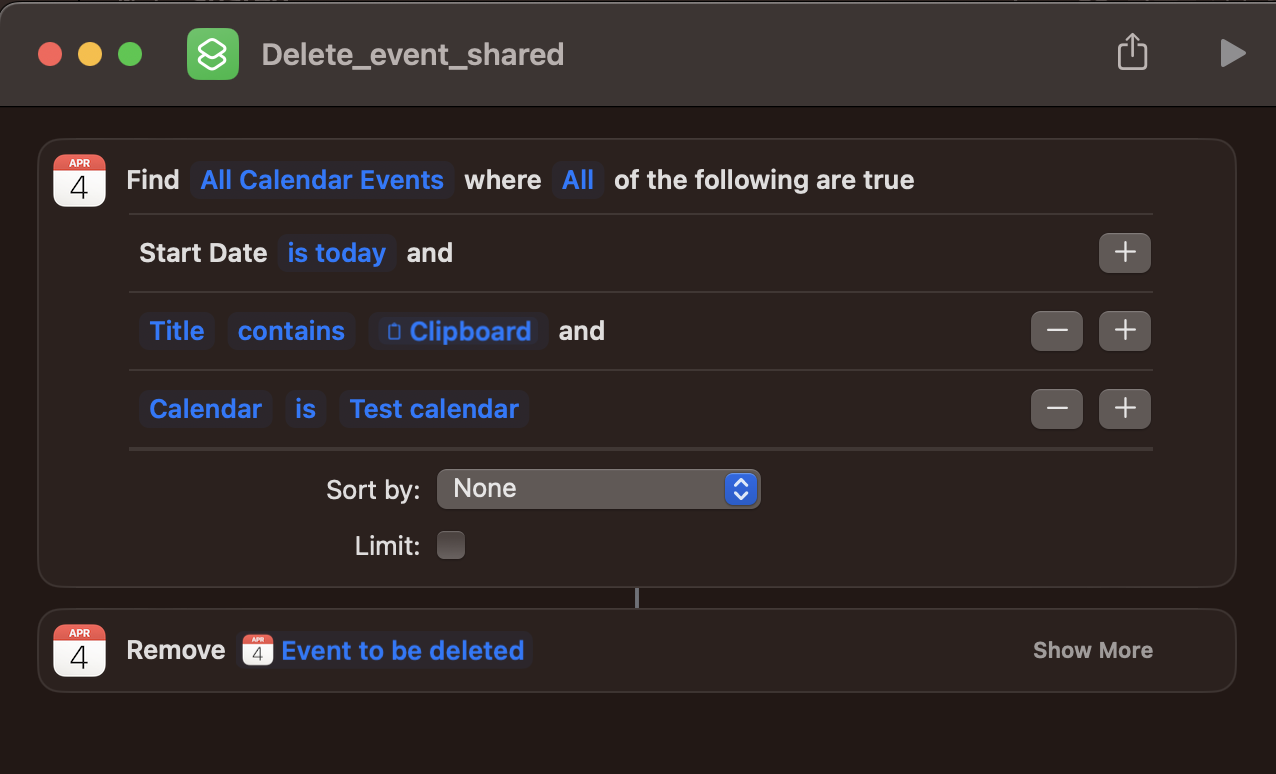The image size is (1276, 774).
Task: Select the Clipboard variable token
Action: pyautogui.click(x=459, y=331)
